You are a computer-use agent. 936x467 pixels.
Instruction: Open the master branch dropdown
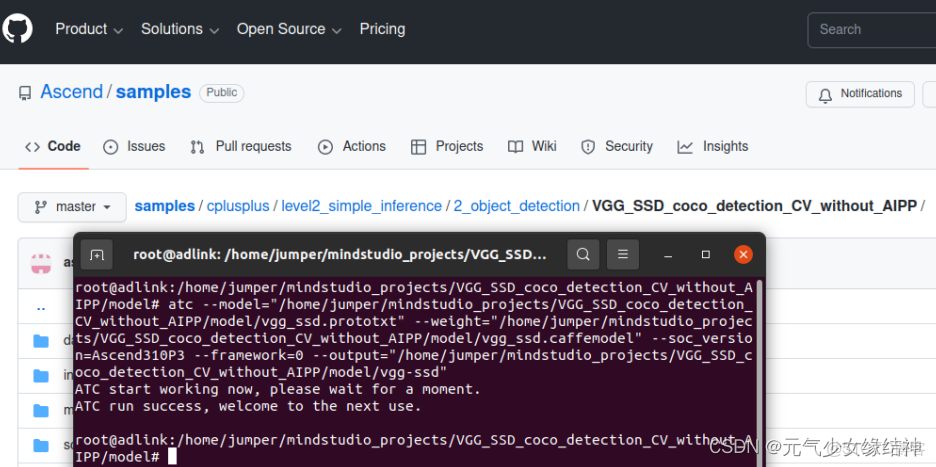[x=72, y=207]
